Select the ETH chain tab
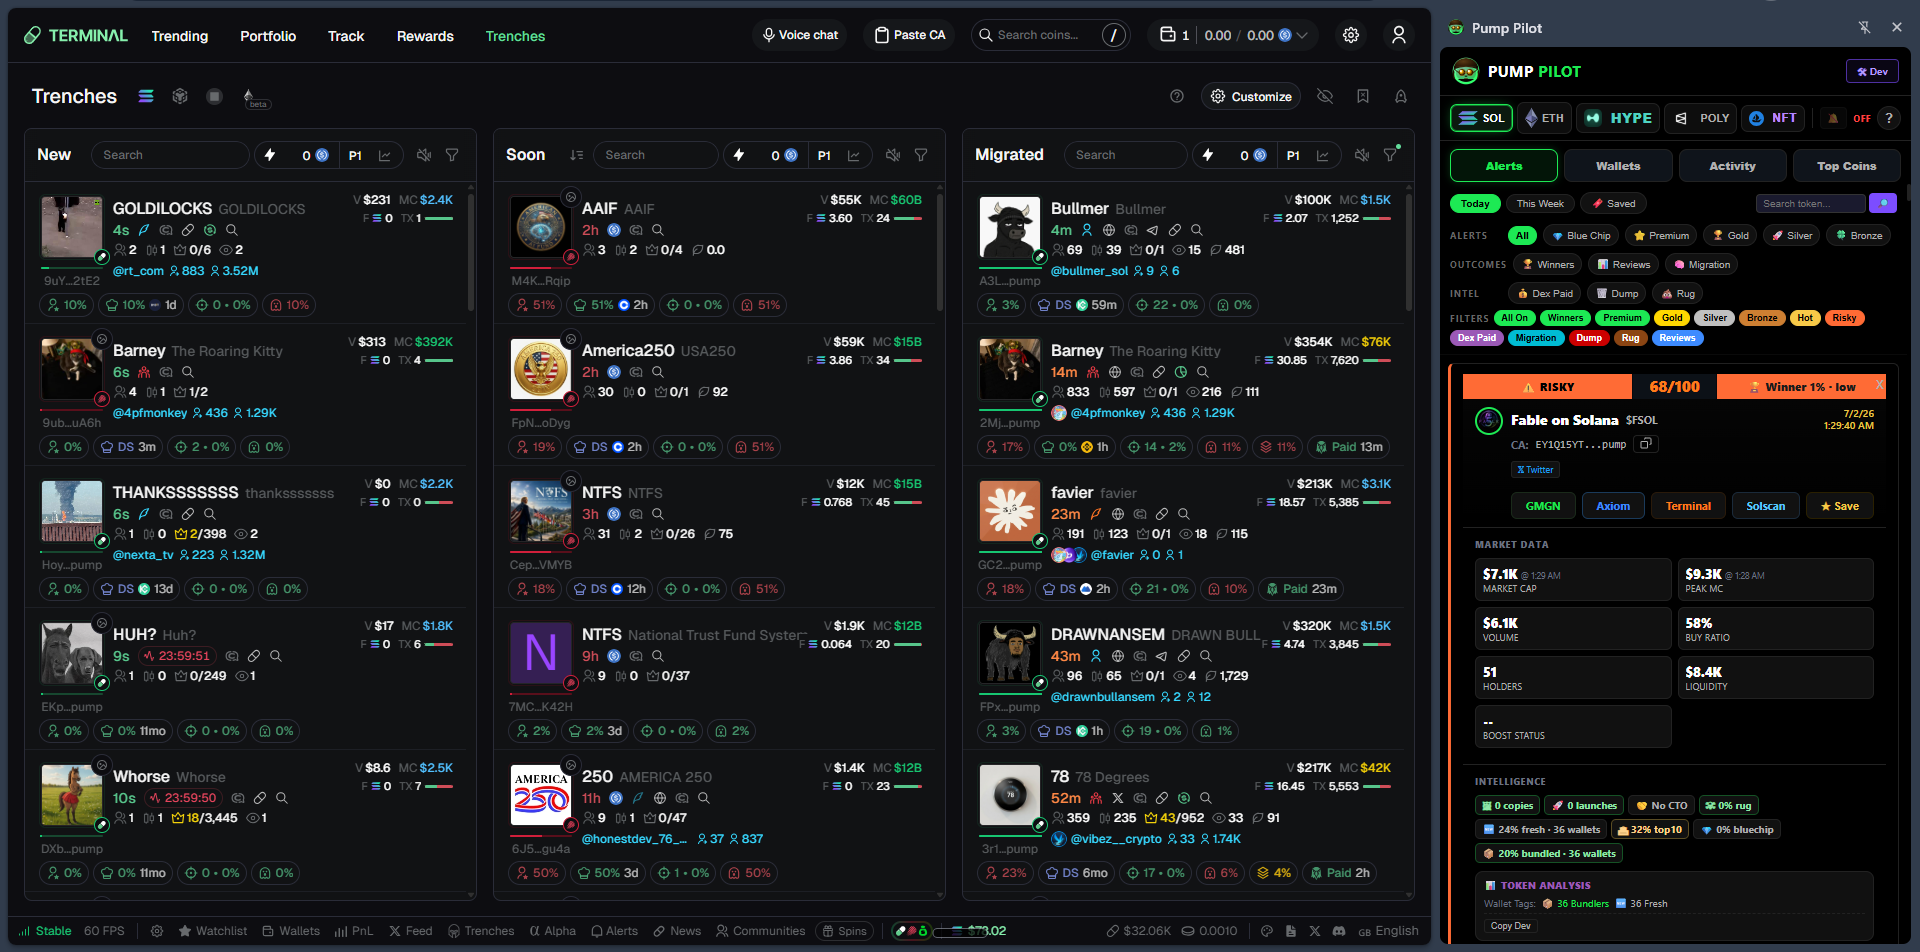 (x=1545, y=118)
